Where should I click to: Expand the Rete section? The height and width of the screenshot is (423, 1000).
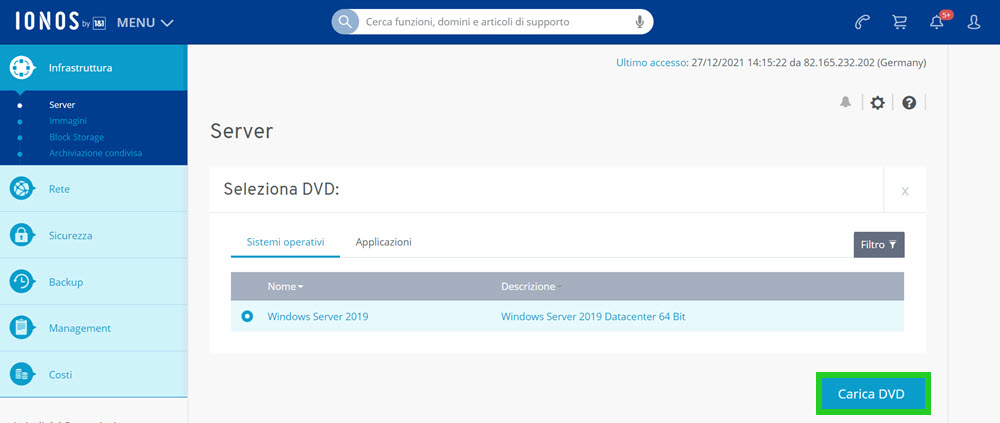tap(94, 189)
